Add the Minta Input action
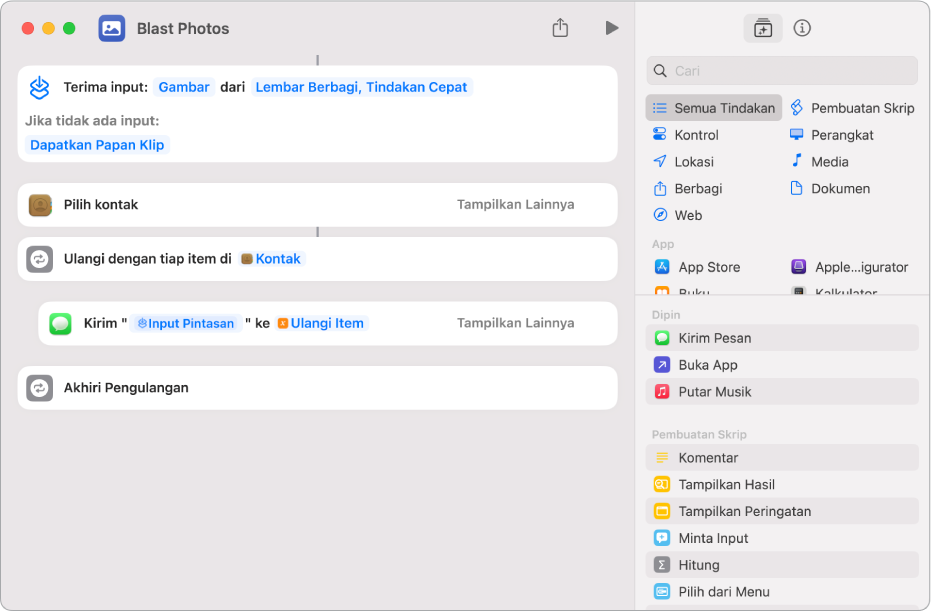The image size is (931, 612). [782, 538]
